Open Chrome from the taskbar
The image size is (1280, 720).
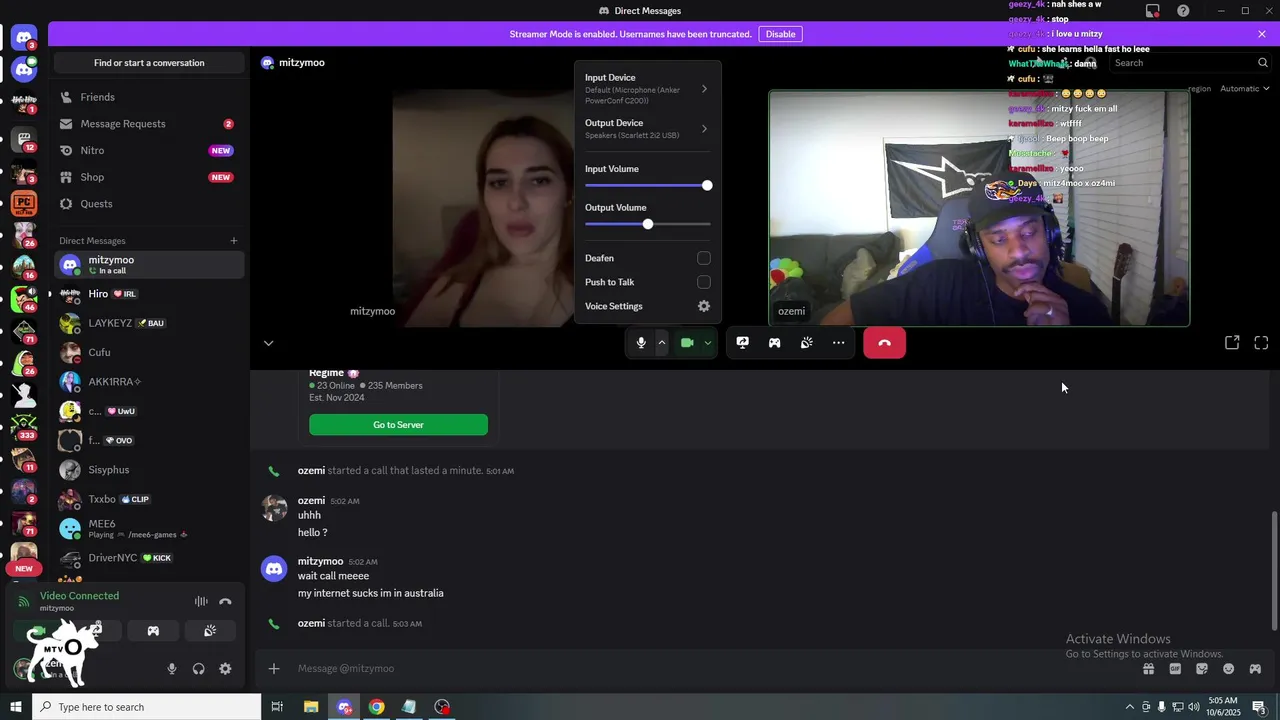[x=376, y=707]
